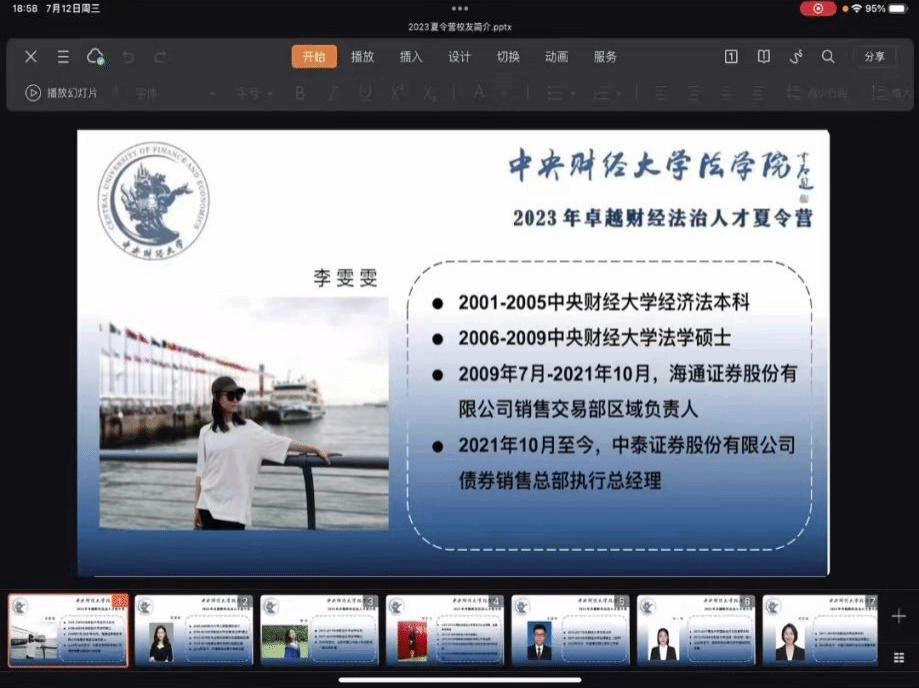919x688 pixels.
Task: Open the search magnifier
Action: tap(828, 57)
